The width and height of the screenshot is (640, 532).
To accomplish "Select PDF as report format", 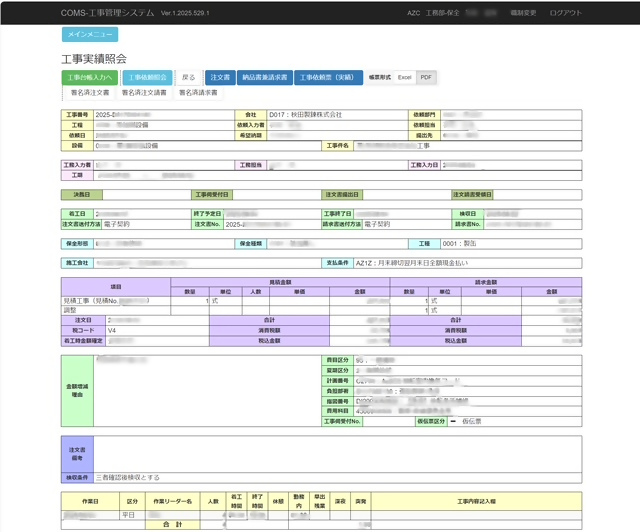I will pyautogui.click(x=425, y=77).
